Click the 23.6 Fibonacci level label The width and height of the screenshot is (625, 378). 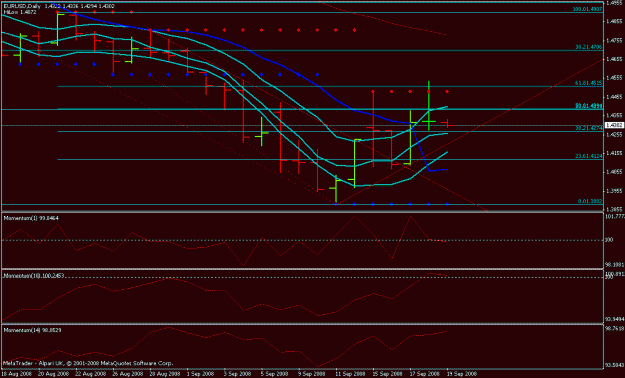click(588, 156)
